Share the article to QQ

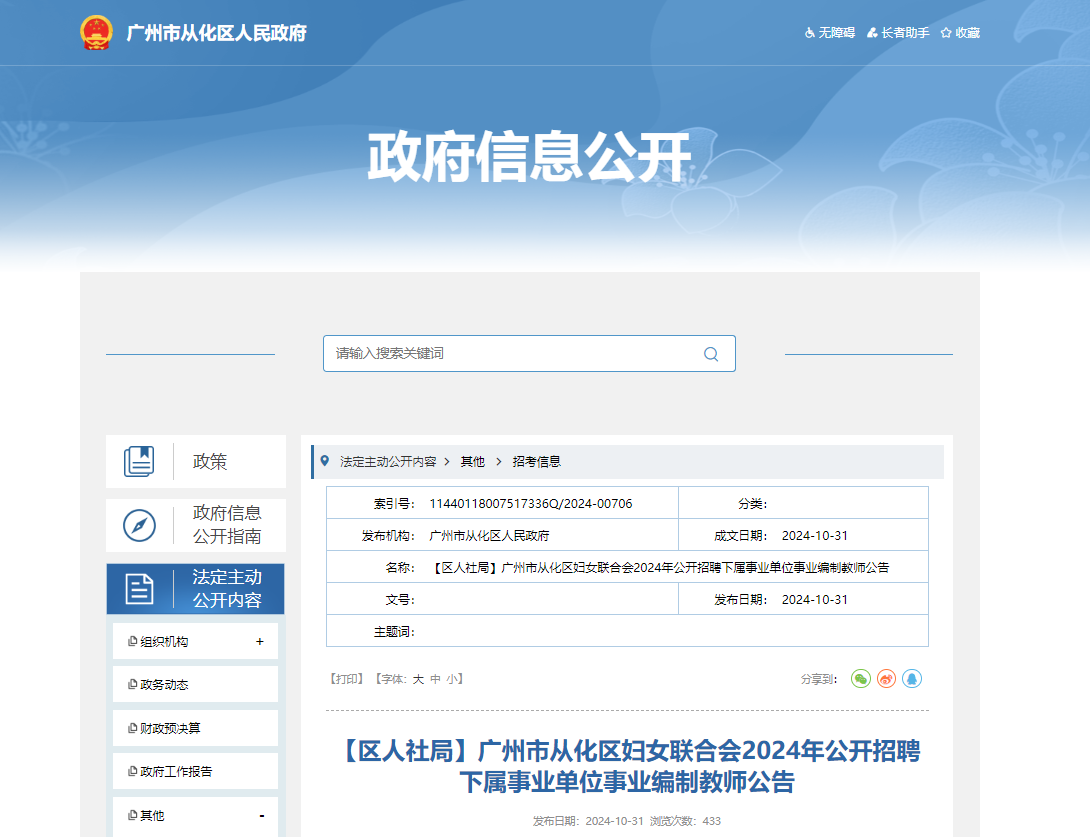[x=911, y=679]
